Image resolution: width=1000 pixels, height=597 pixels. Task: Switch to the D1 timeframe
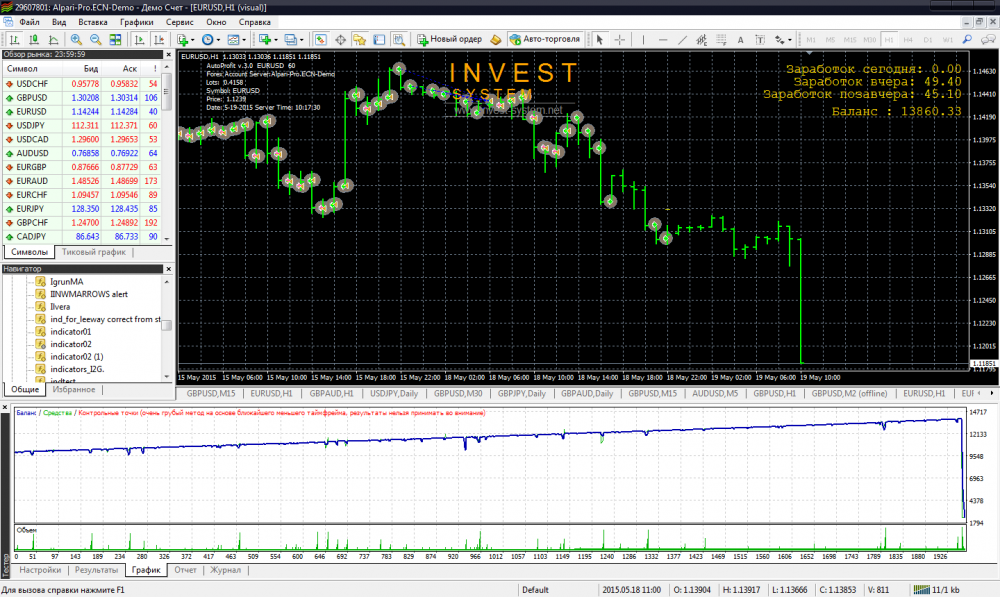[928, 40]
